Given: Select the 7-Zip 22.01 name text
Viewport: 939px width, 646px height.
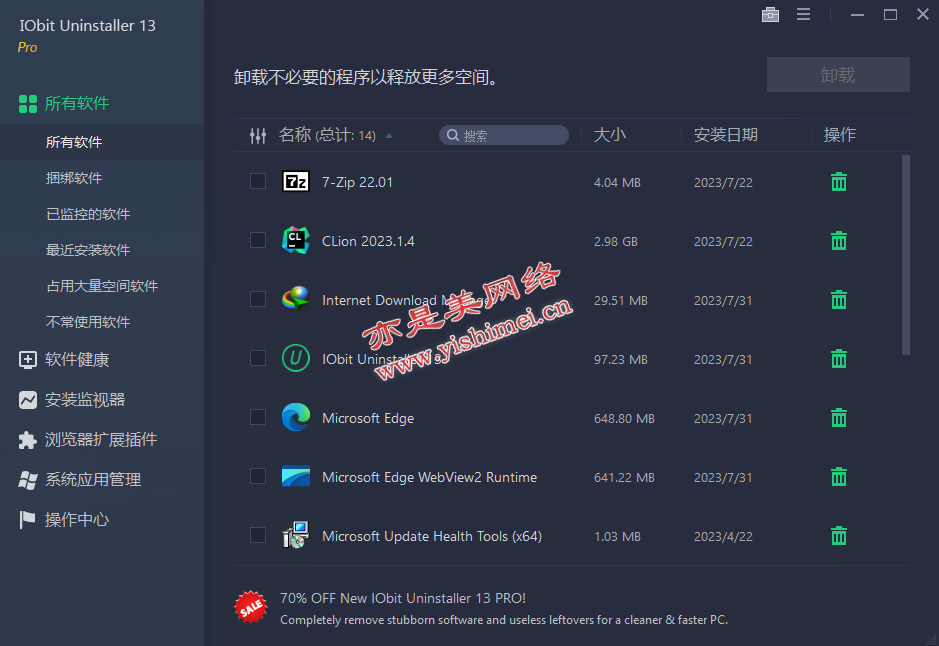Looking at the screenshot, I should (358, 182).
